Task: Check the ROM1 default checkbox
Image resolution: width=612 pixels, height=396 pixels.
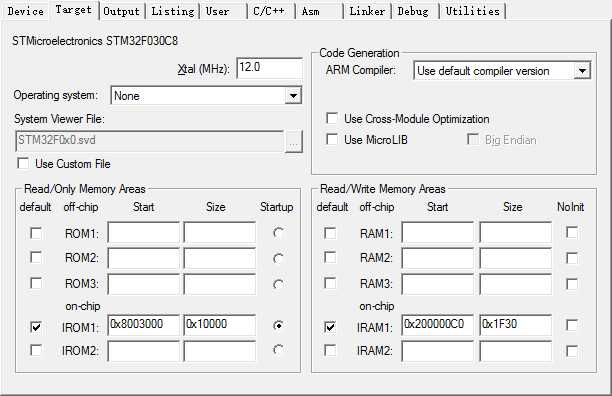Action: [36, 233]
